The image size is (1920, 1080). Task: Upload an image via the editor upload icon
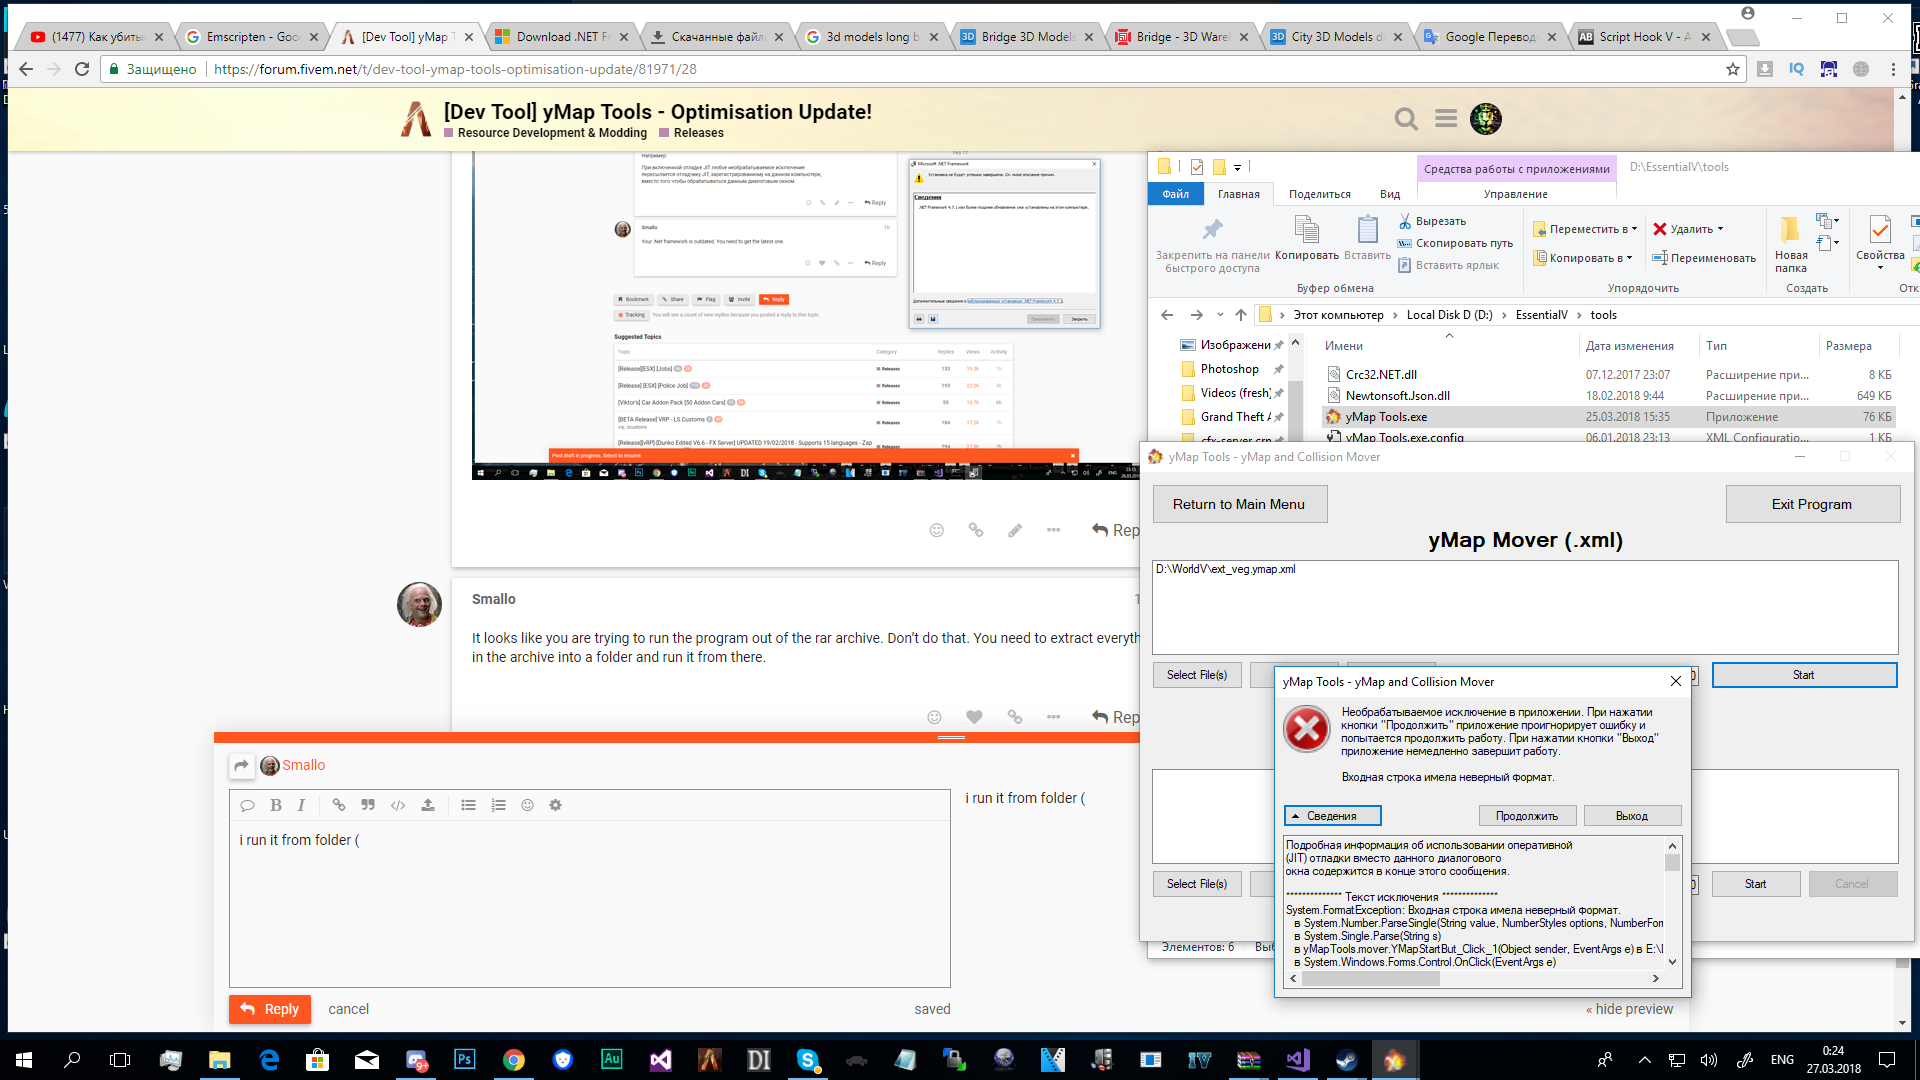429,805
